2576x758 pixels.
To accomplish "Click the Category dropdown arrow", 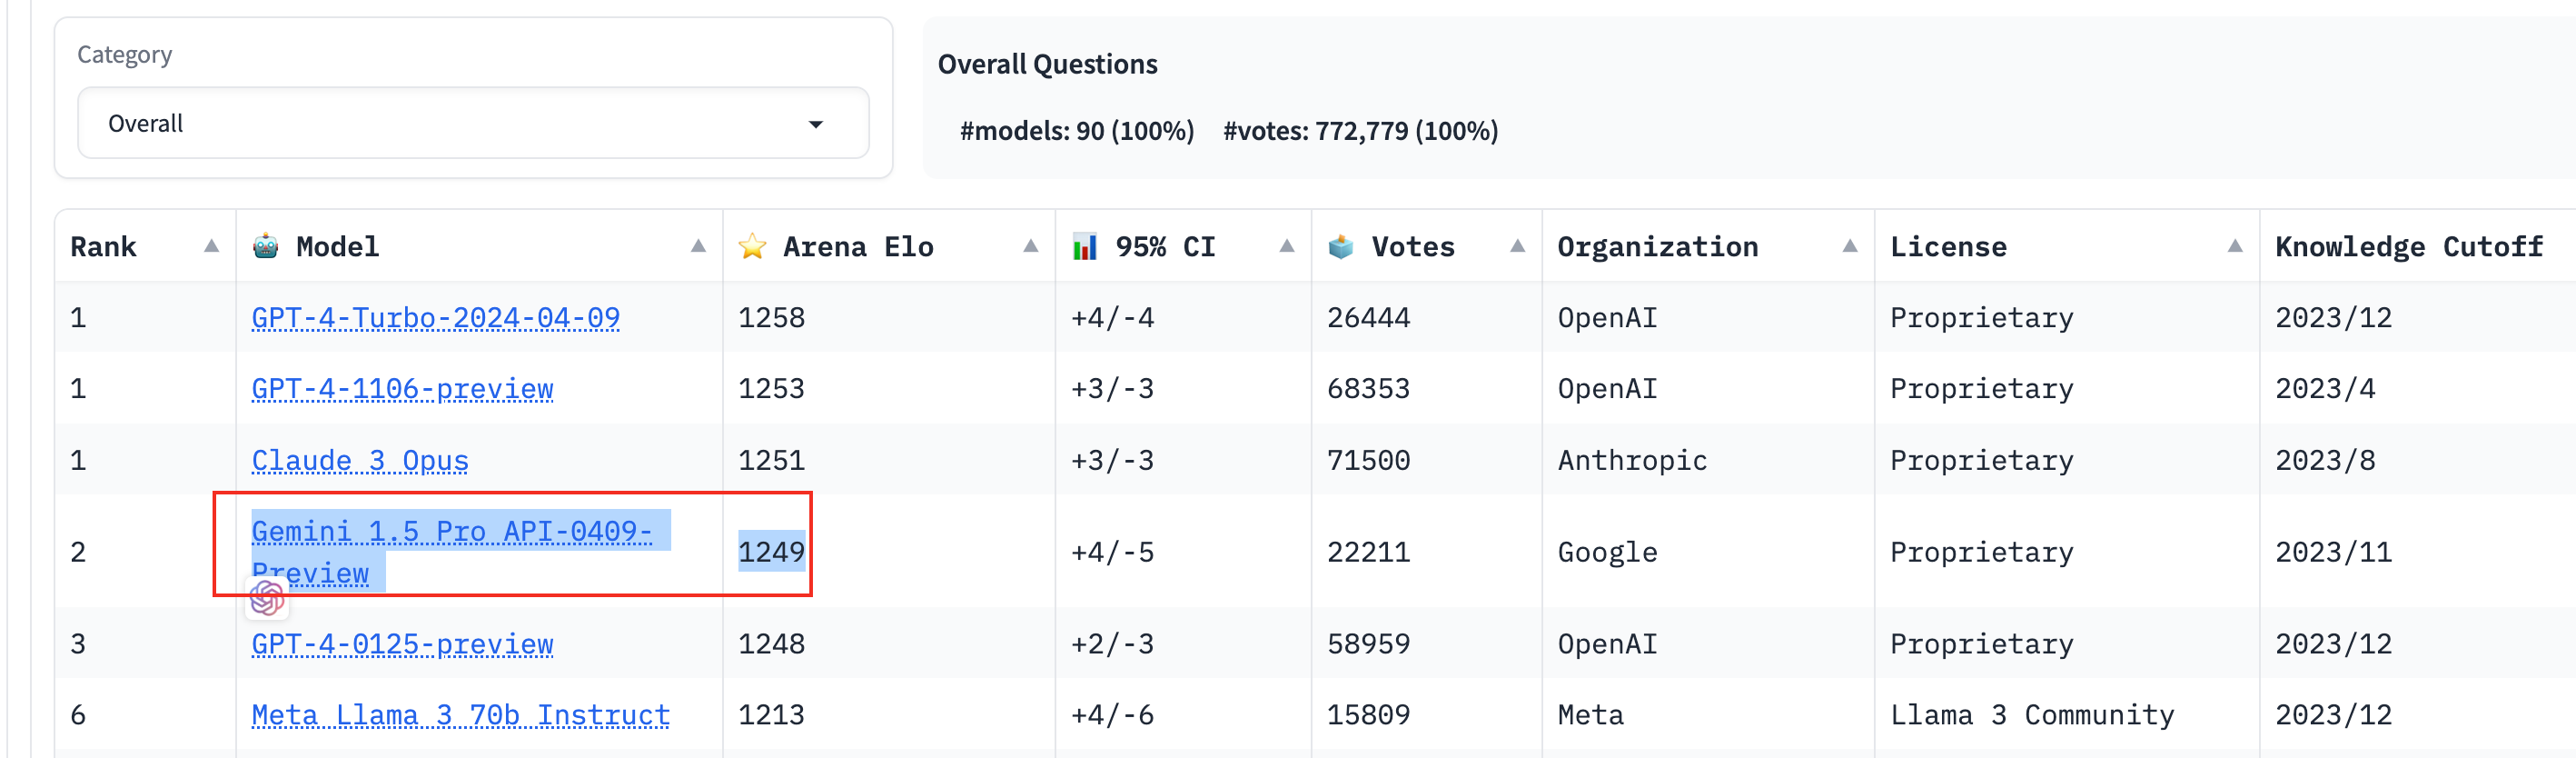I will point(816,124).
